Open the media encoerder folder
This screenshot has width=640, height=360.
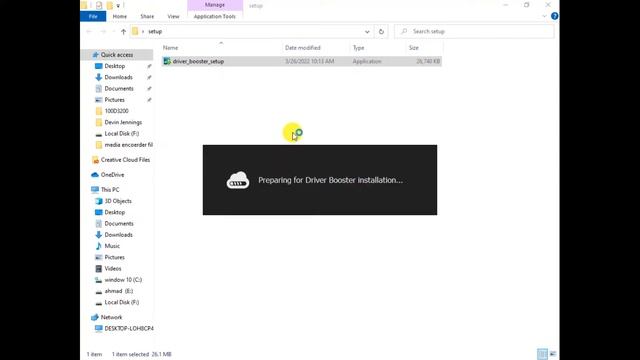click(128, 145)
